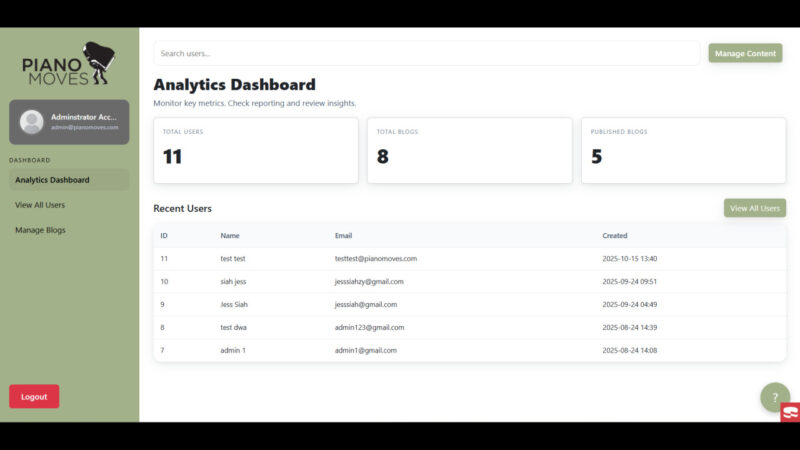Click the ID column header

[x=164, y=236]
